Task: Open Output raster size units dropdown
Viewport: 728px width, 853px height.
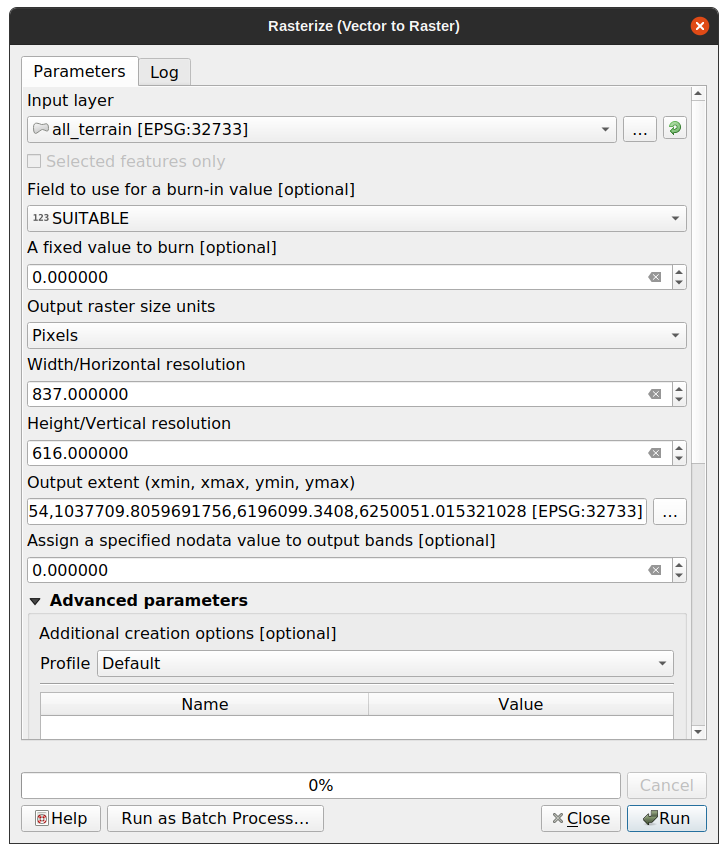Action: pyautogui.click(x=356, y=336)
